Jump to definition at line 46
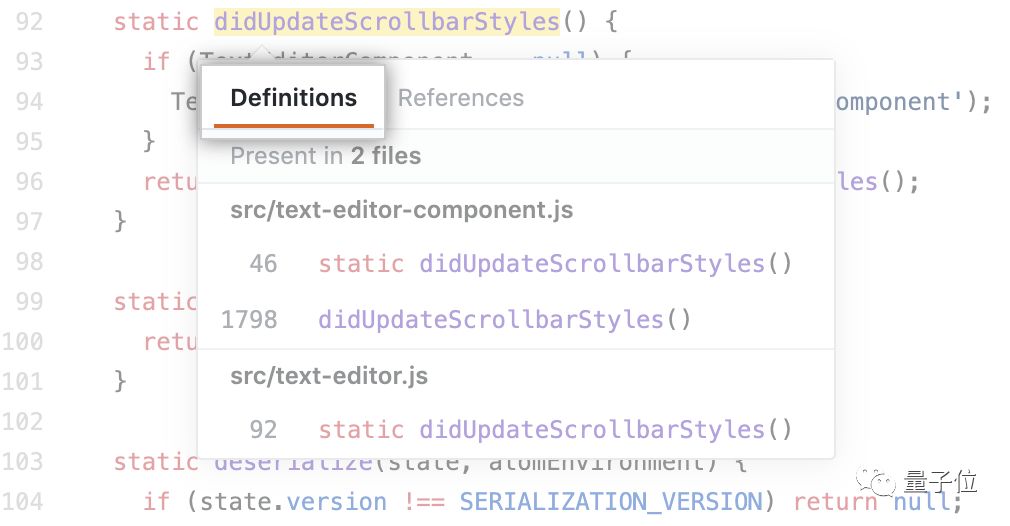This screenshot has height=526, width=1010. [555, 264]
